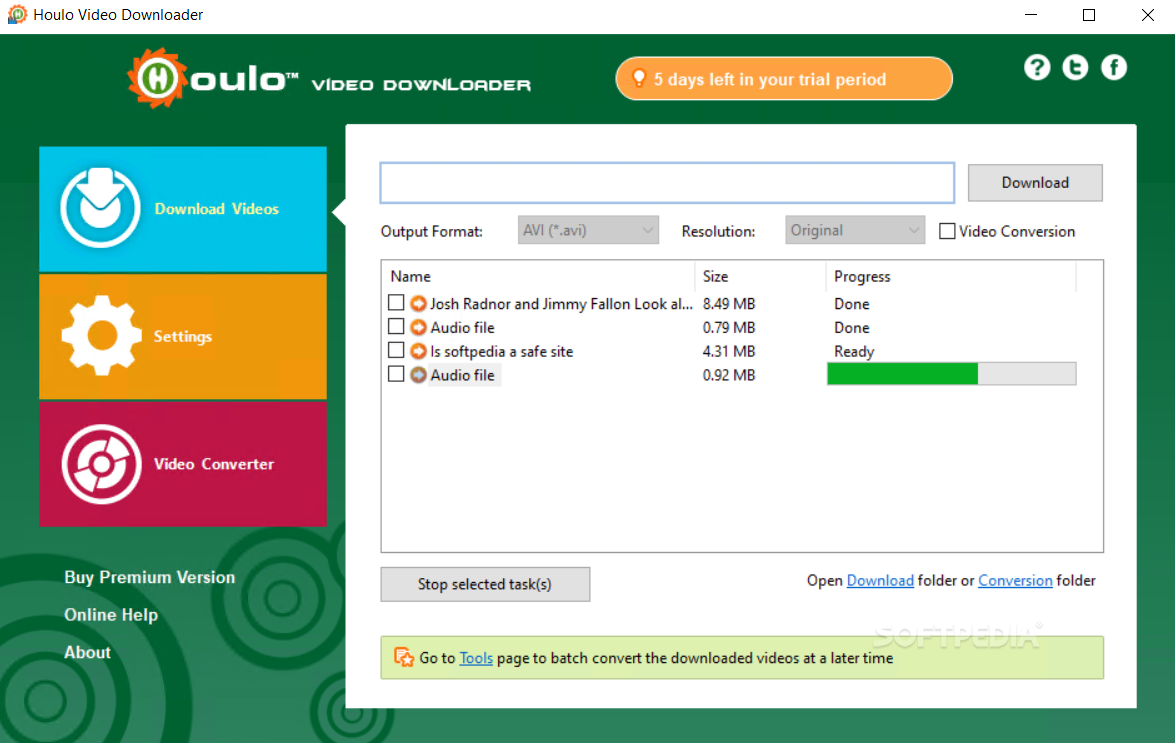The width and height of the screenshot is (1175, 743).
Task: Select the 8.49 MB size cell
Action: [728, 303]
